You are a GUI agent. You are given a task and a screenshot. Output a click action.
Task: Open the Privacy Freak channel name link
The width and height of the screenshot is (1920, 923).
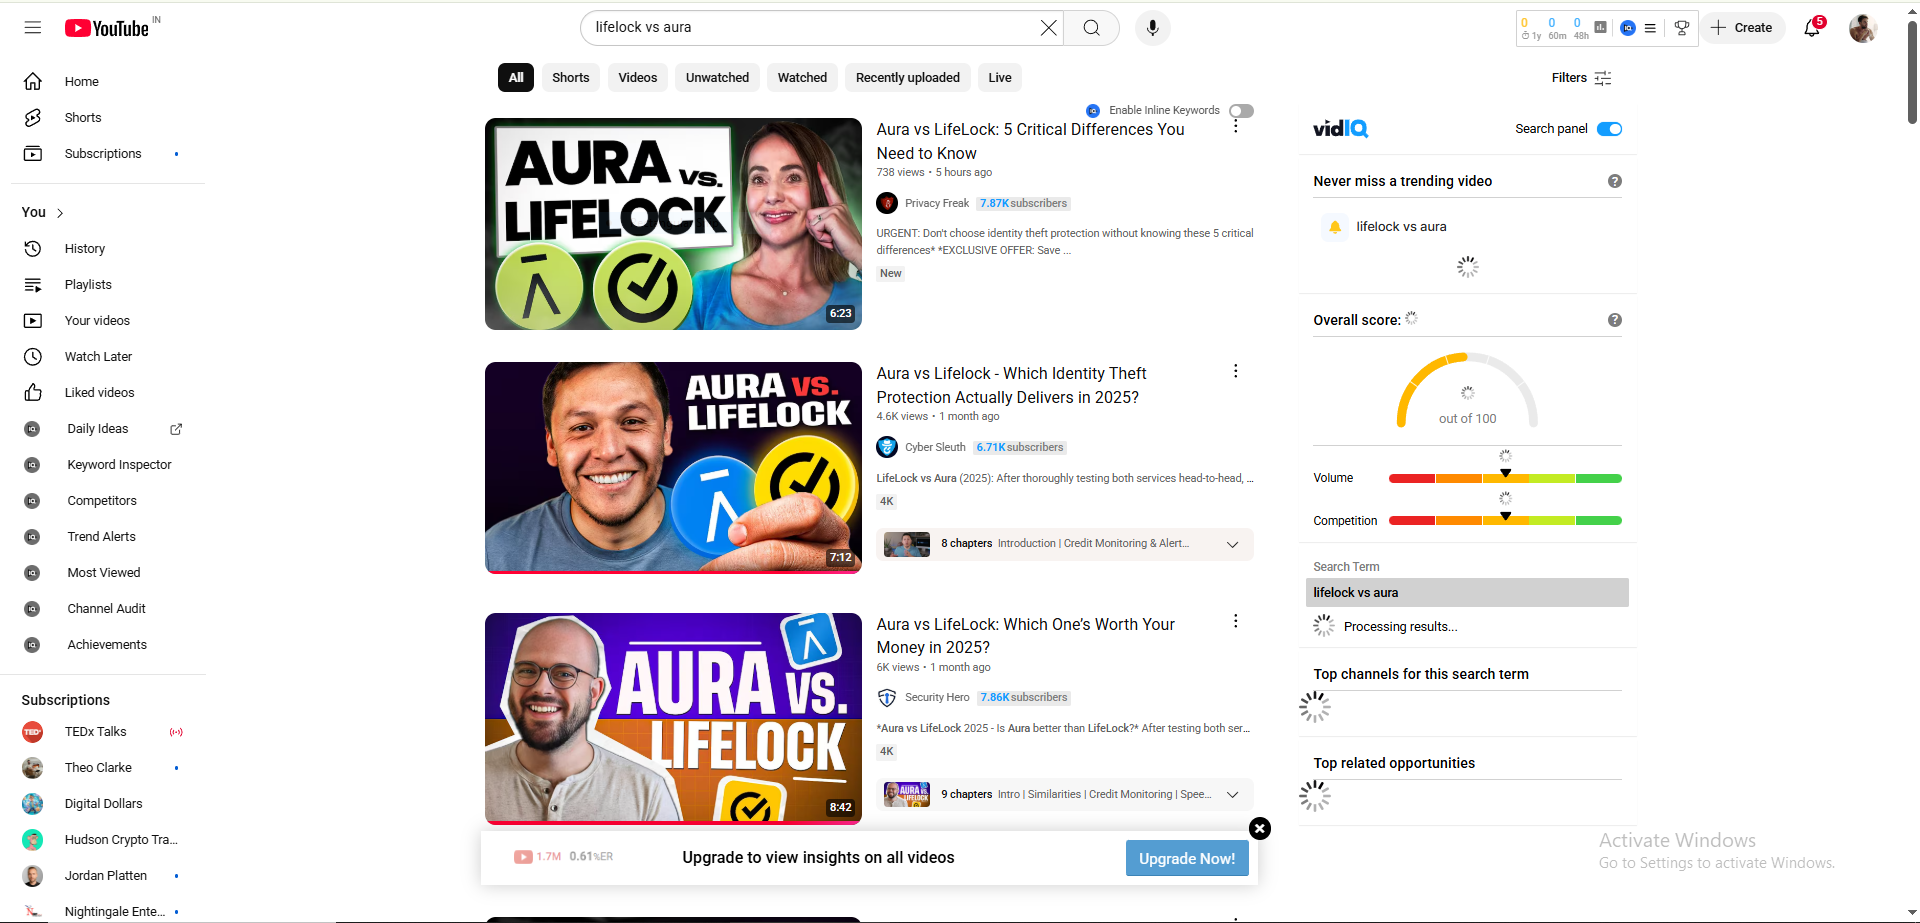click(x=937, y=203)
